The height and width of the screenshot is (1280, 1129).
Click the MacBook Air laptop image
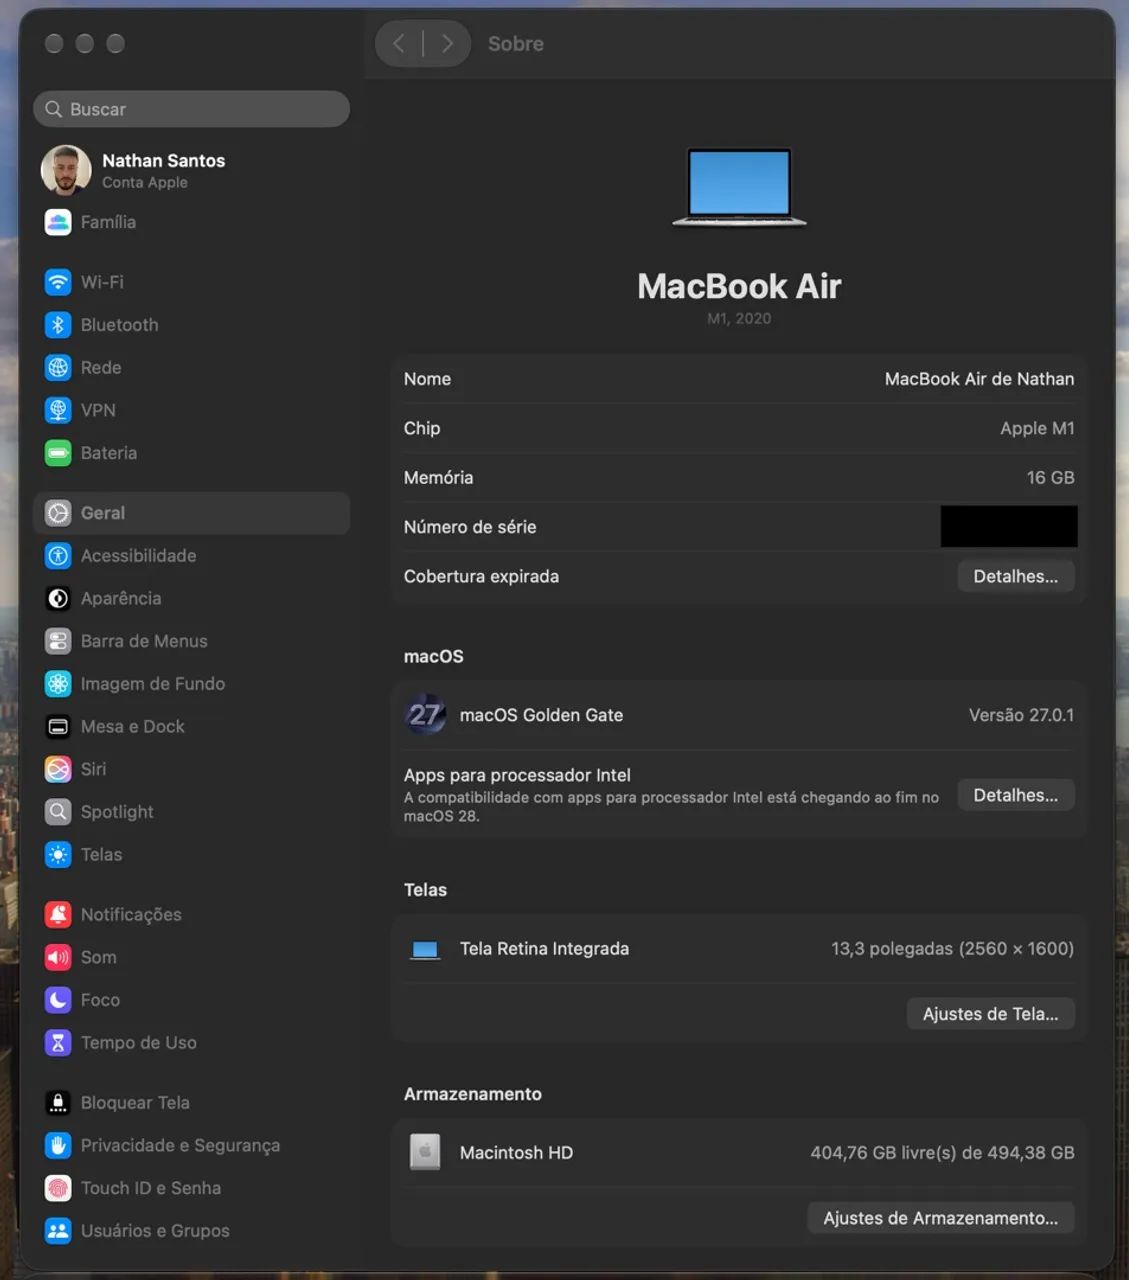[739, 187]
